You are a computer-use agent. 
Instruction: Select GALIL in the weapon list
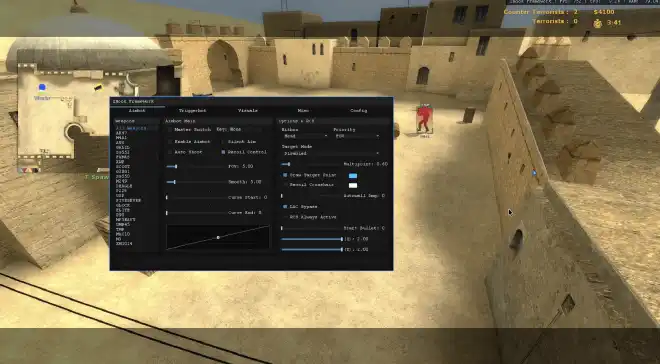point(122,148)
